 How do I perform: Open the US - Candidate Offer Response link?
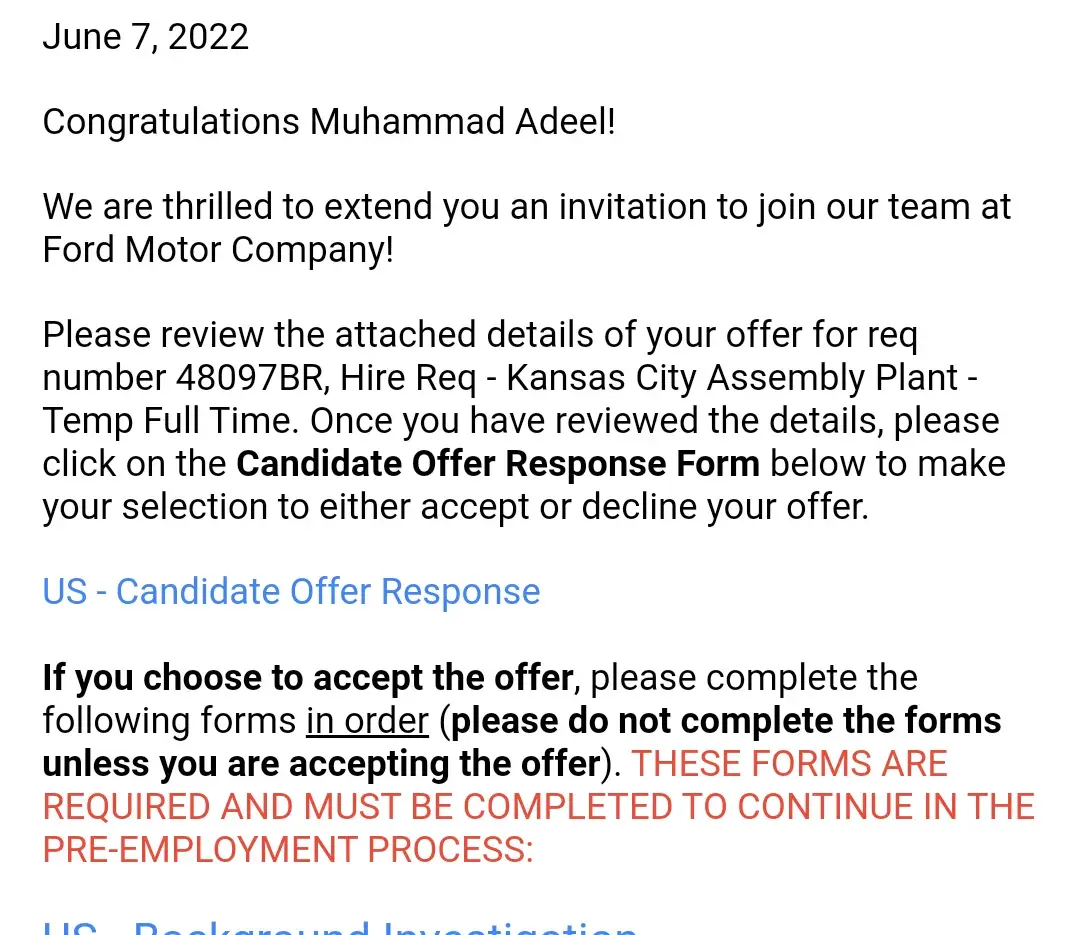click(291, 592)
